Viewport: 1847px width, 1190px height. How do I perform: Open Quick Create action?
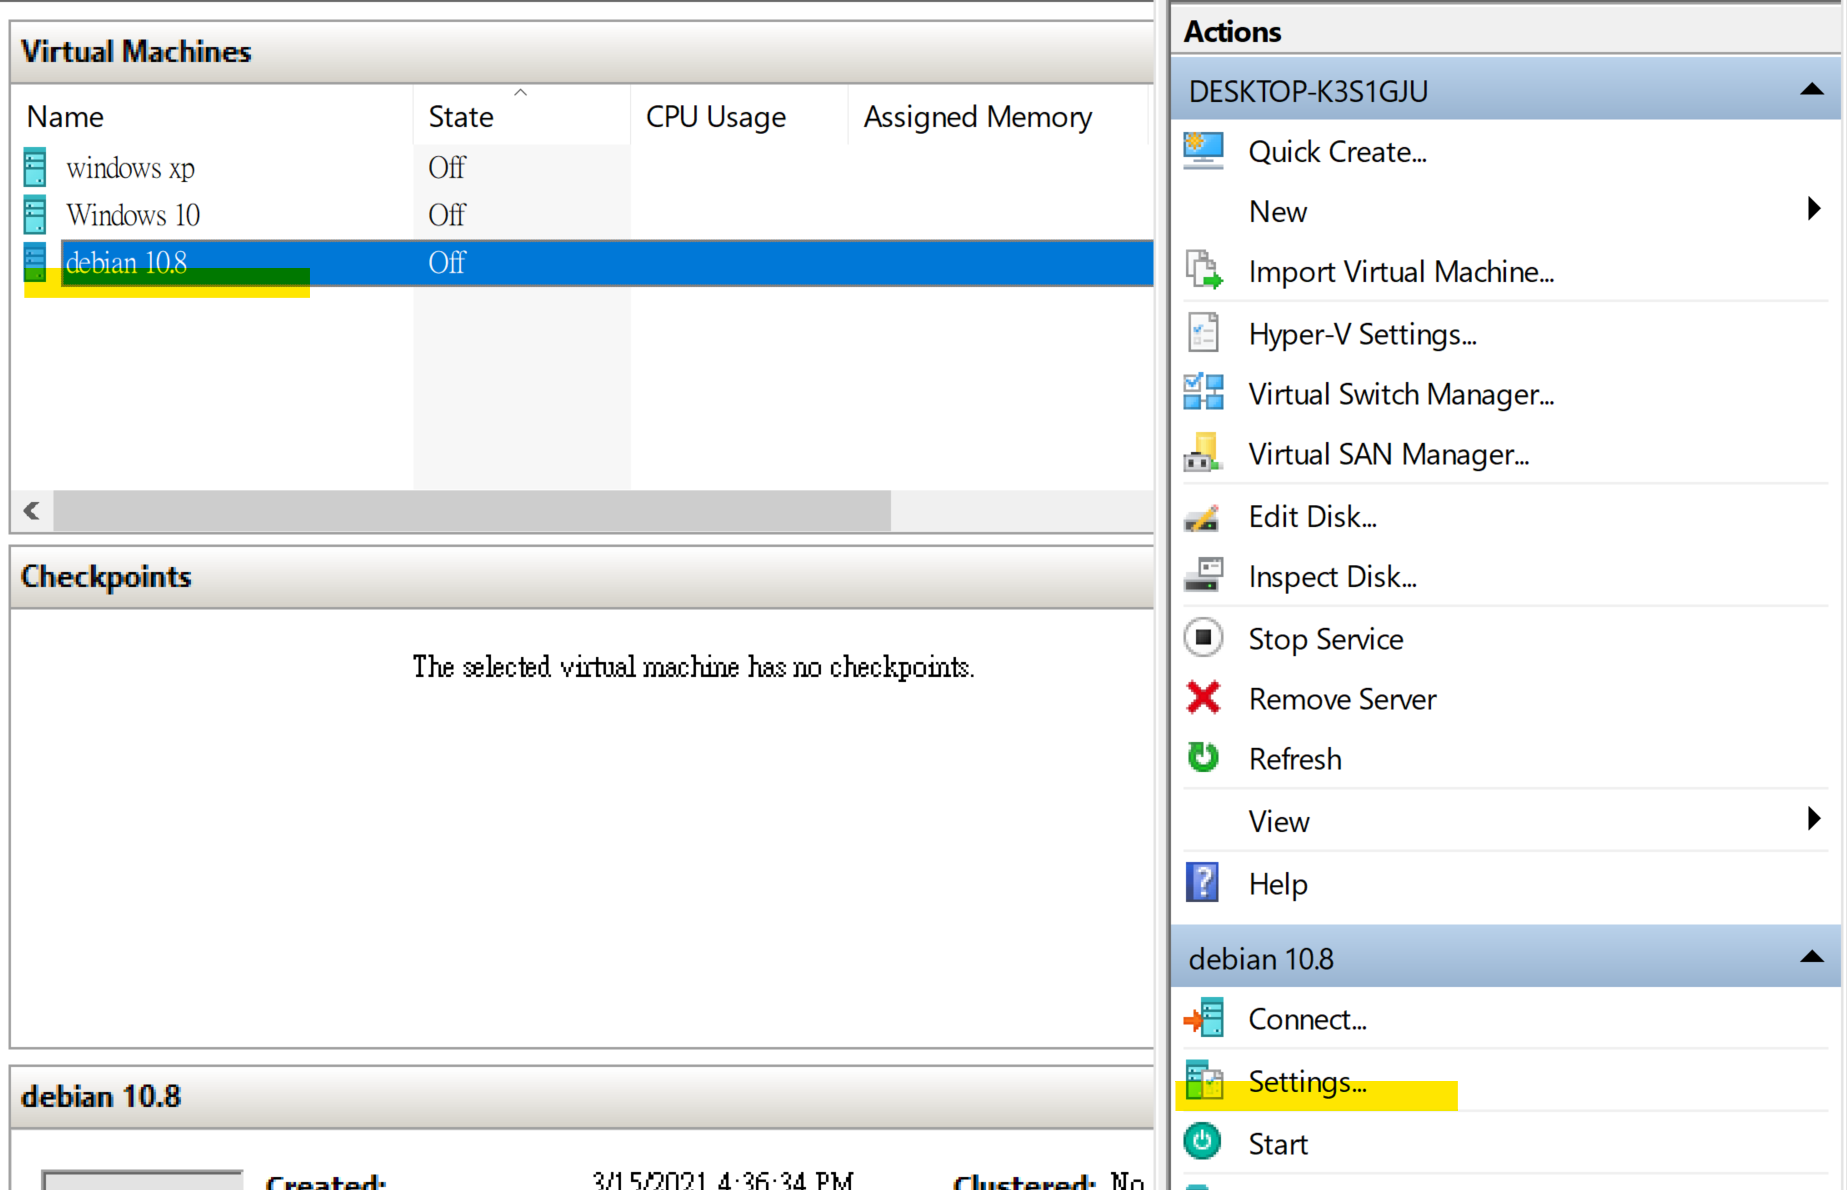pyautogui.click(x=1337, y=152)
